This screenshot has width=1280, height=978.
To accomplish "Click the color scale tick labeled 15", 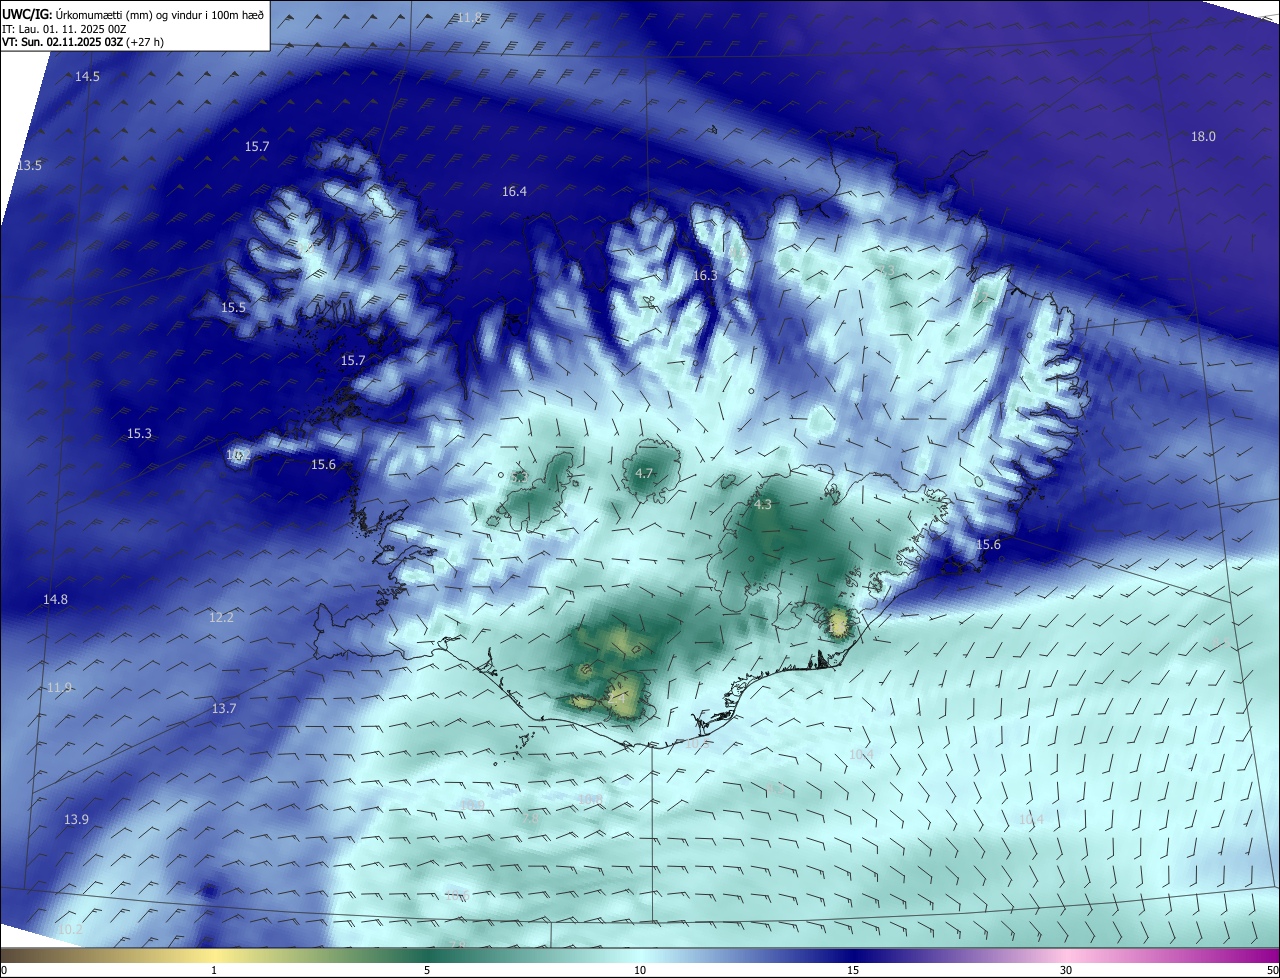I will (853, 971).
